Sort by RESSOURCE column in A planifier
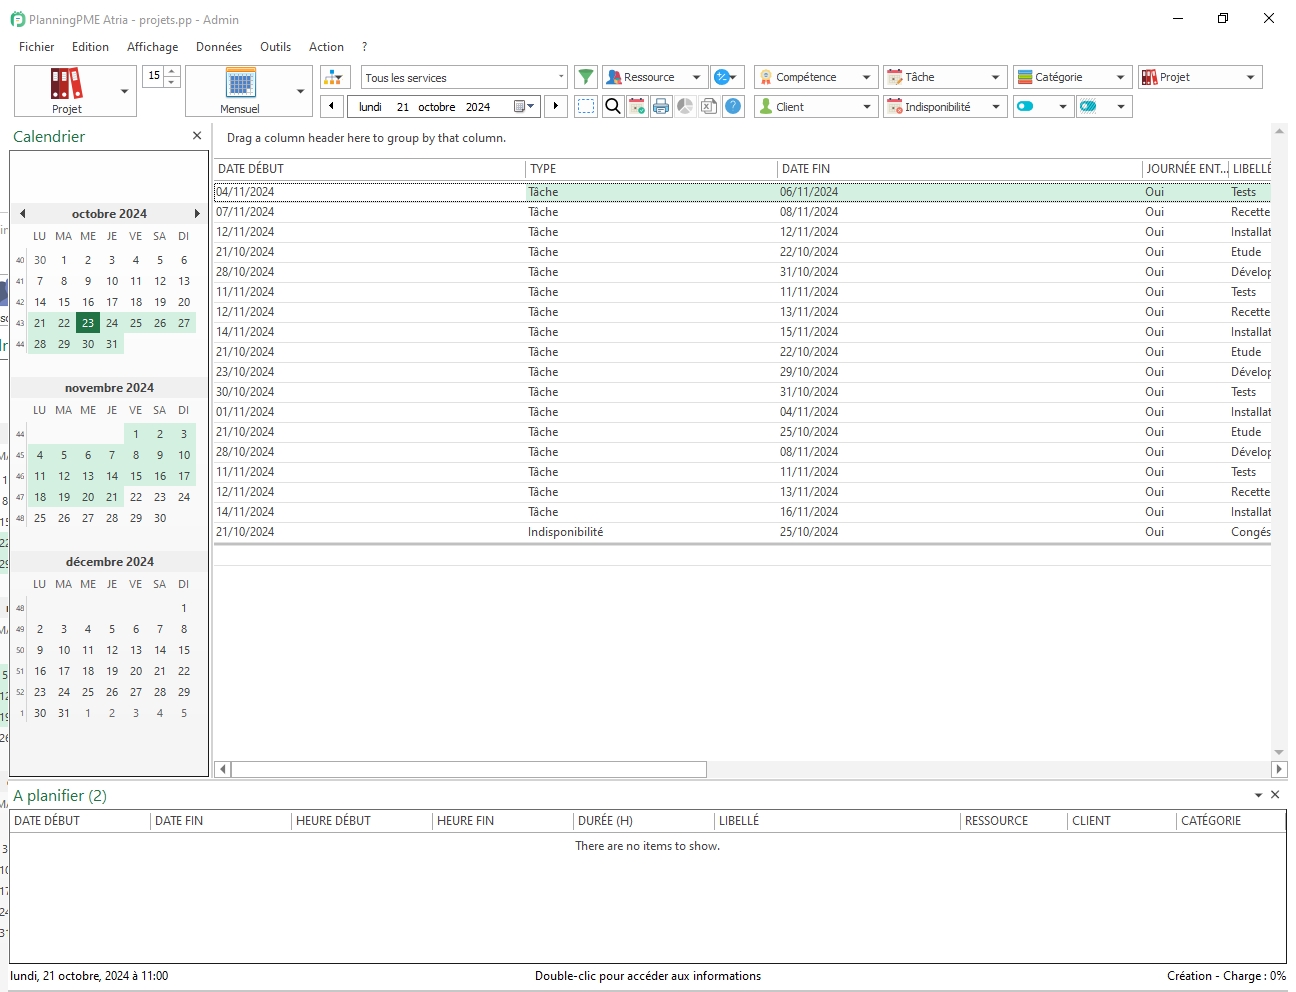1296x992 pixels. point(1014,821)
